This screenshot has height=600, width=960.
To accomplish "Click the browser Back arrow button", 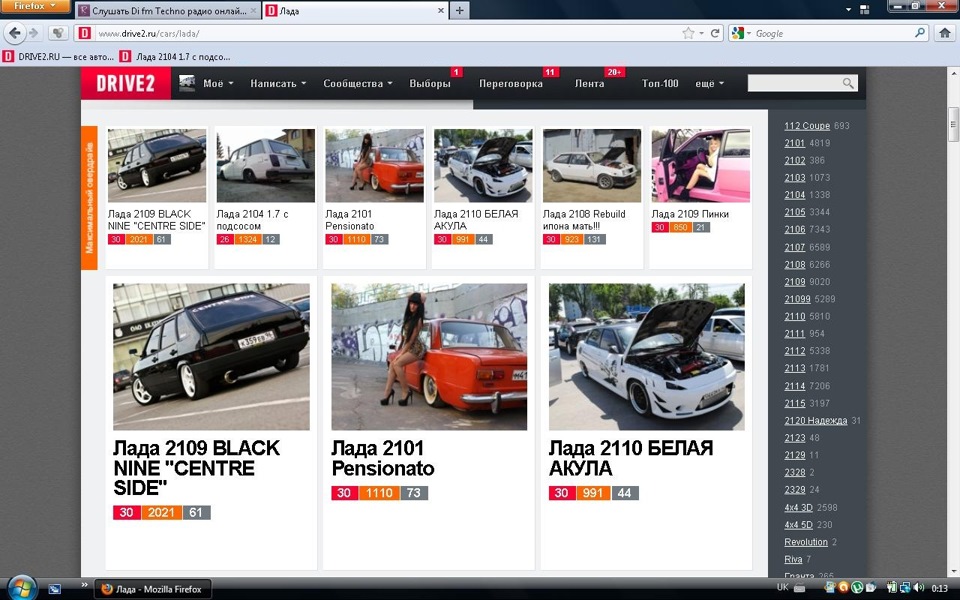I will [x=14, y=33].
